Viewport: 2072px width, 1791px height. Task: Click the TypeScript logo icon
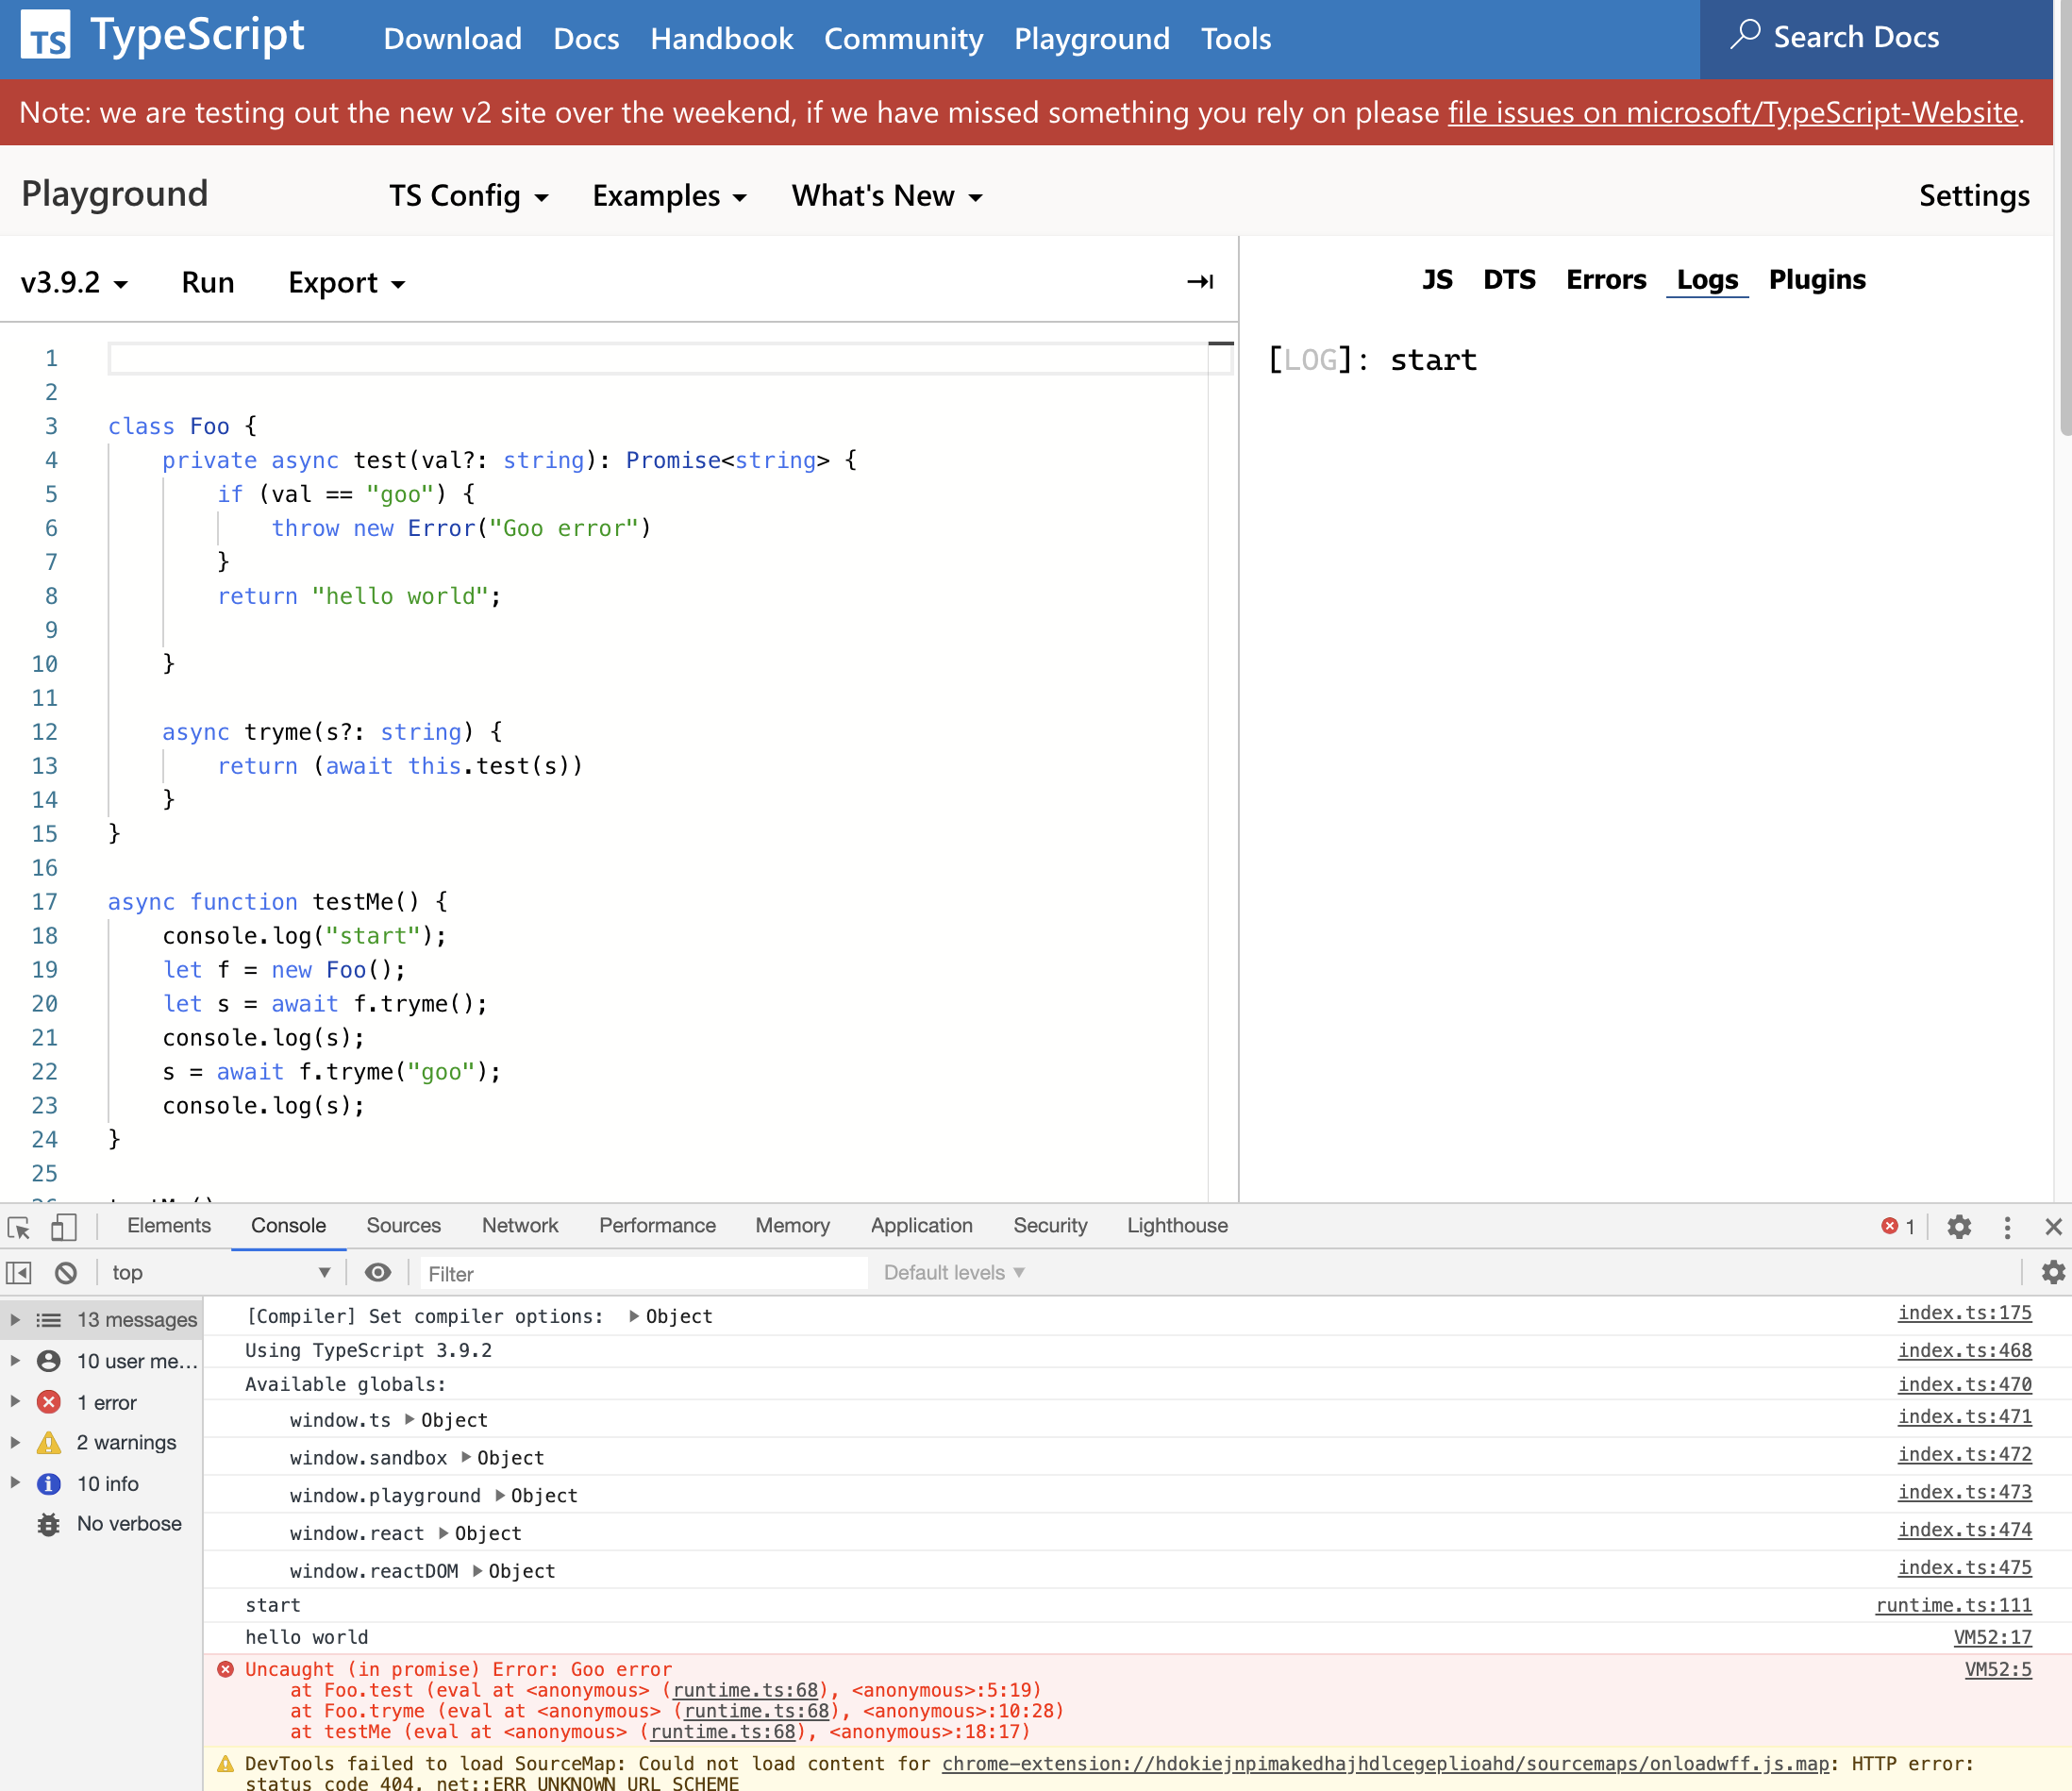coord(47,37)
